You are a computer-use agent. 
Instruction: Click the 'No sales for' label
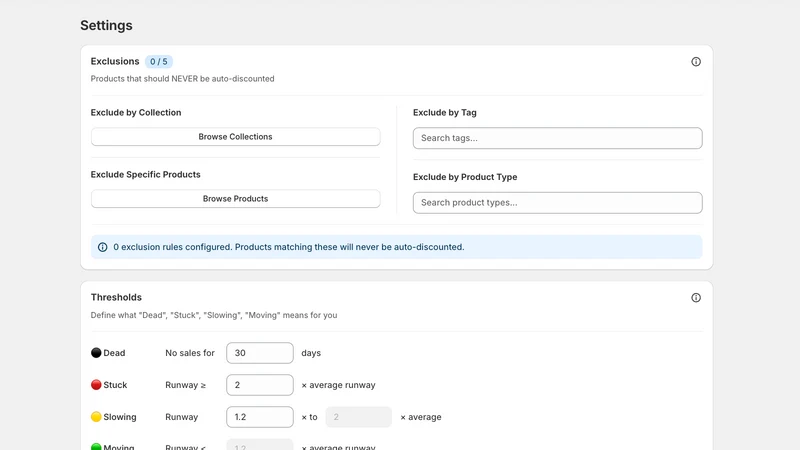(190, 353)
